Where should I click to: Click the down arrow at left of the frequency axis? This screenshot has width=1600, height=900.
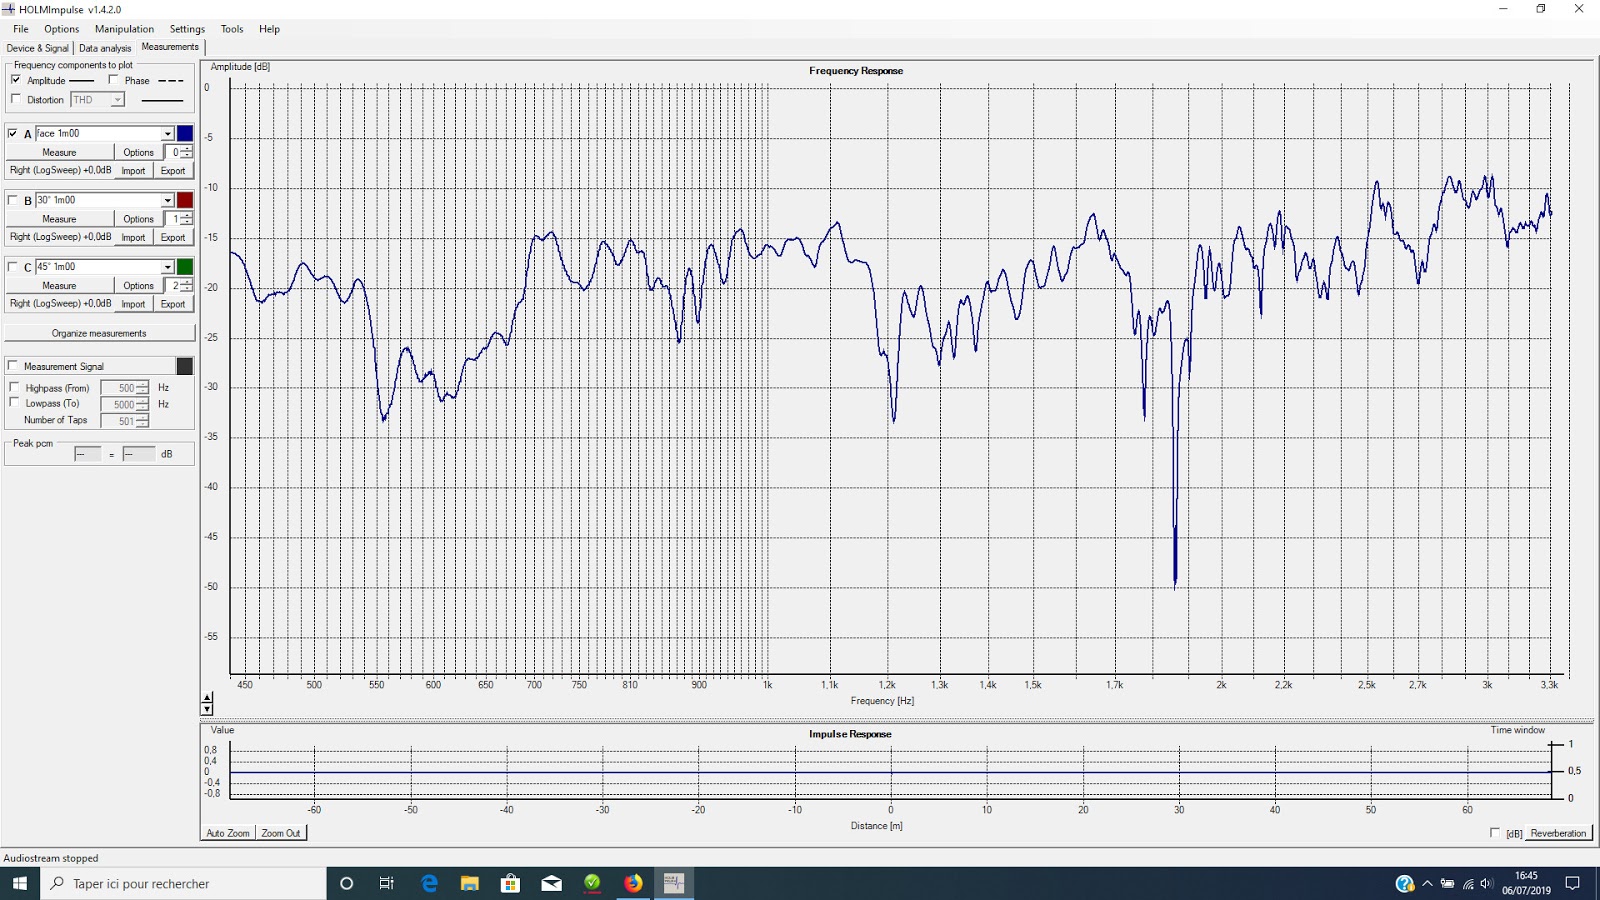click(x=207, y=709)
